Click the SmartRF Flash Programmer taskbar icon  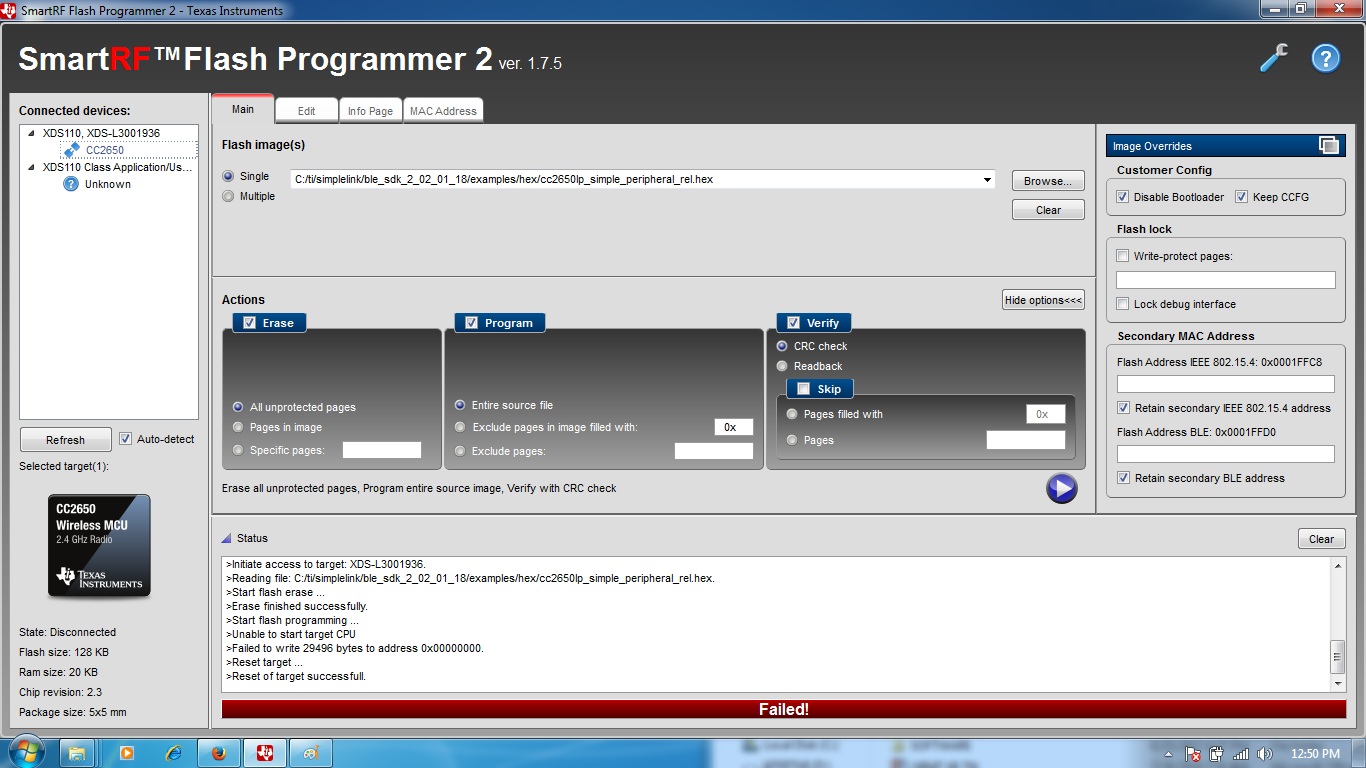tap(265, 752)
